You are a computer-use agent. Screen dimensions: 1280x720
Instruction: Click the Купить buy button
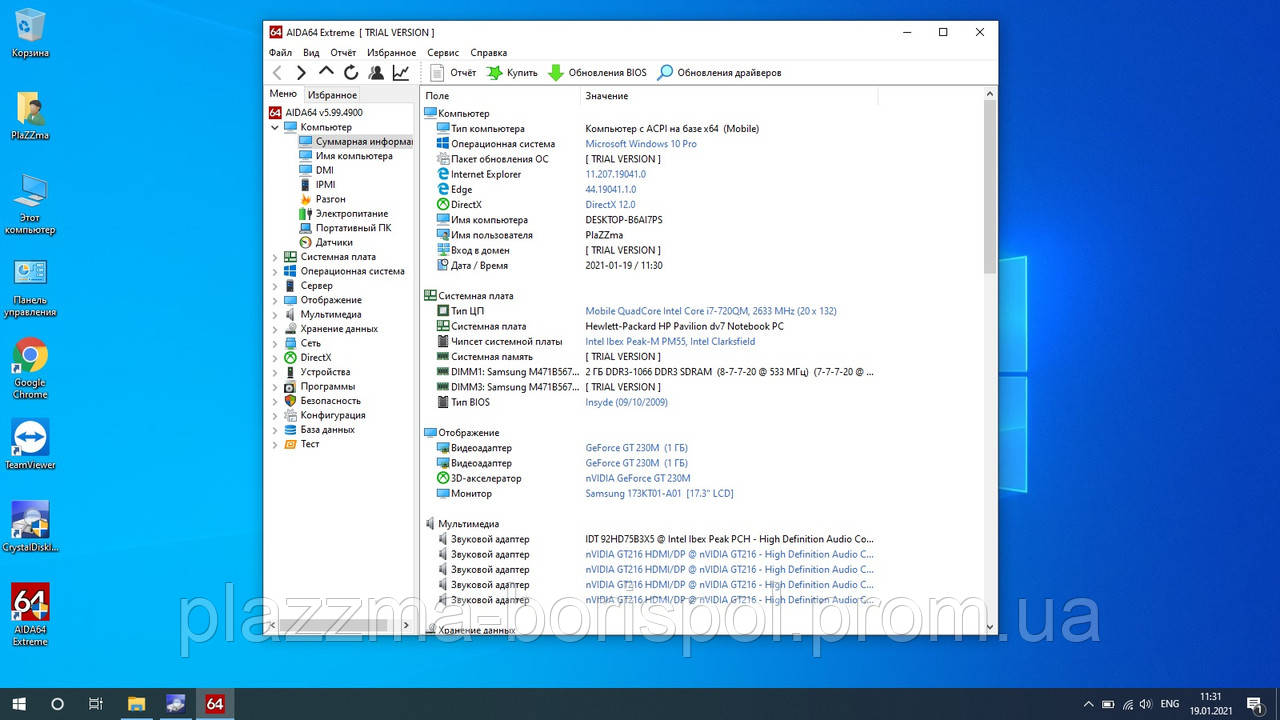[x=512, y=72]
